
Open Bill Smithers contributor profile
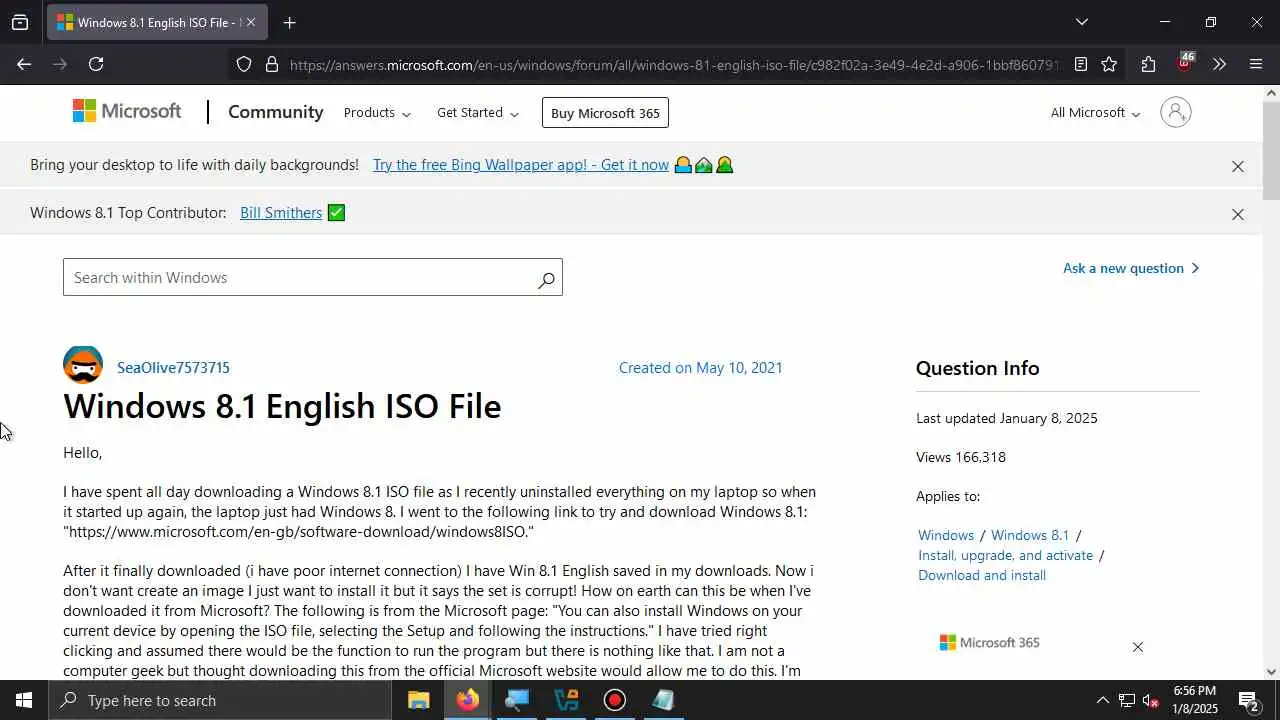281,213
